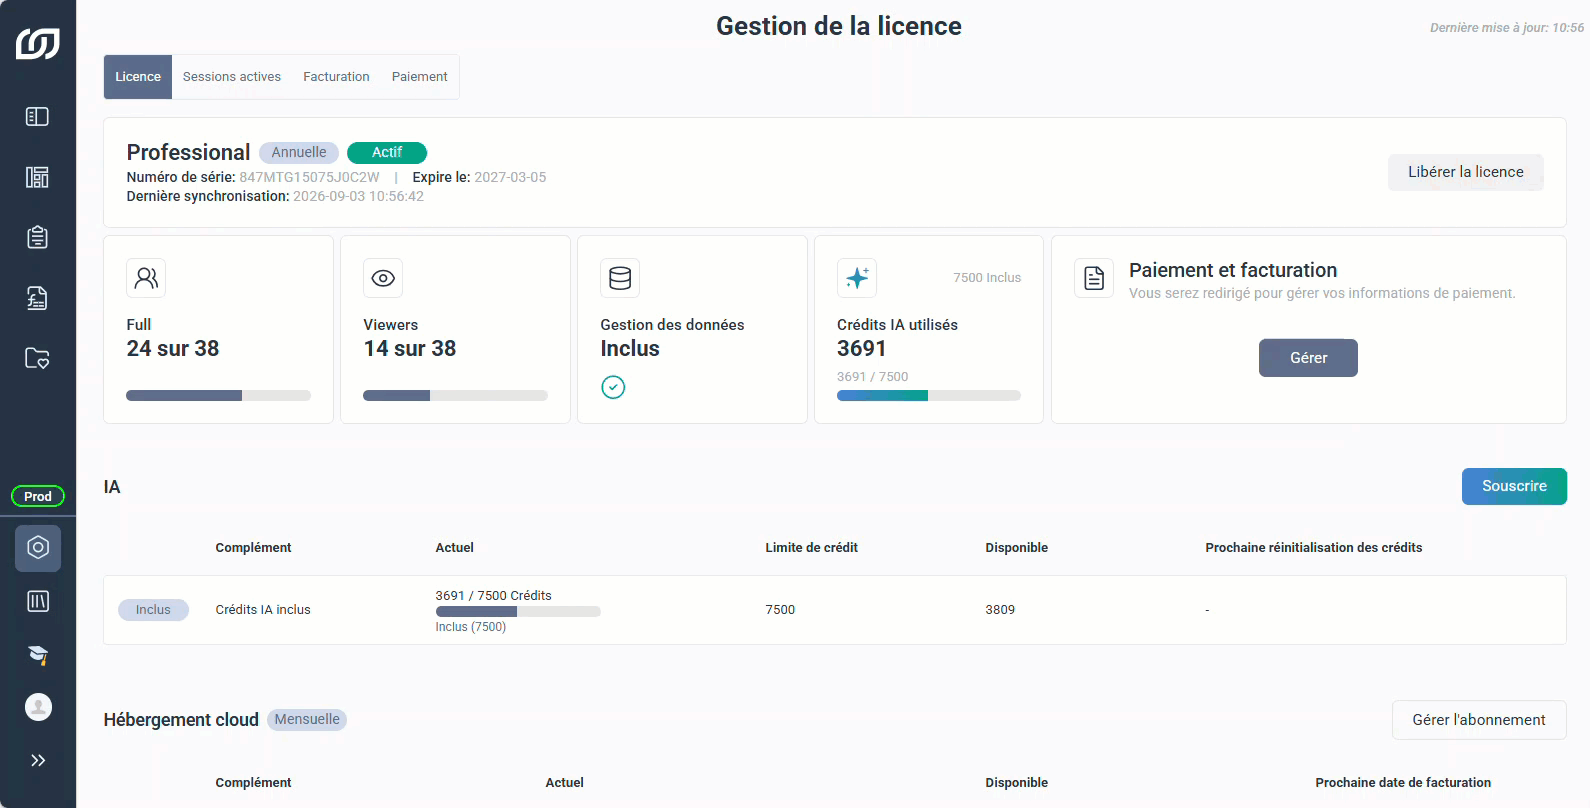This screenshot has width=1590, height=808.
Task: Click the 'Paiement et facturation' heading
Action: pyautogui.click(x=1233, y=270)
